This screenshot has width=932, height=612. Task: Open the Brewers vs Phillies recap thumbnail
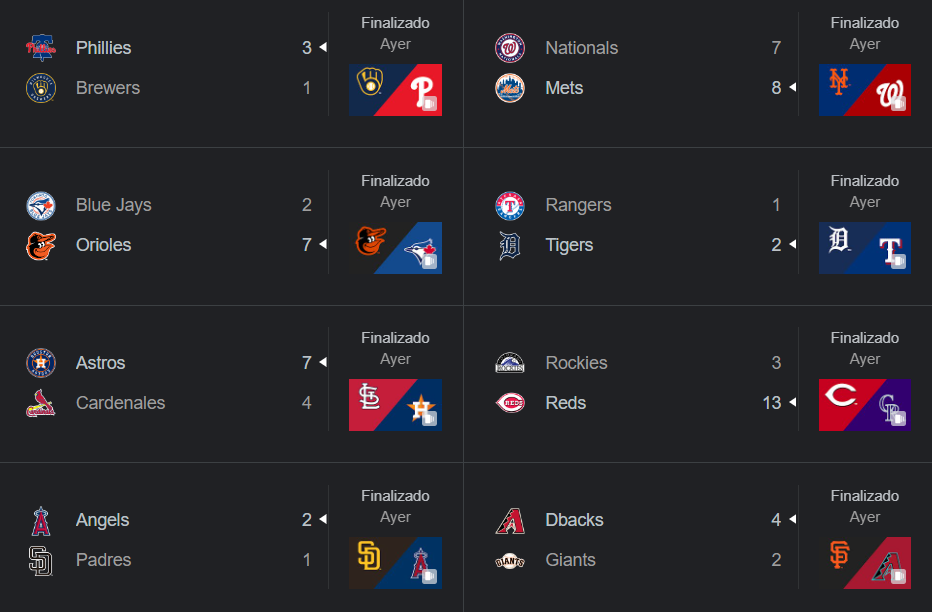coord(395,90)
